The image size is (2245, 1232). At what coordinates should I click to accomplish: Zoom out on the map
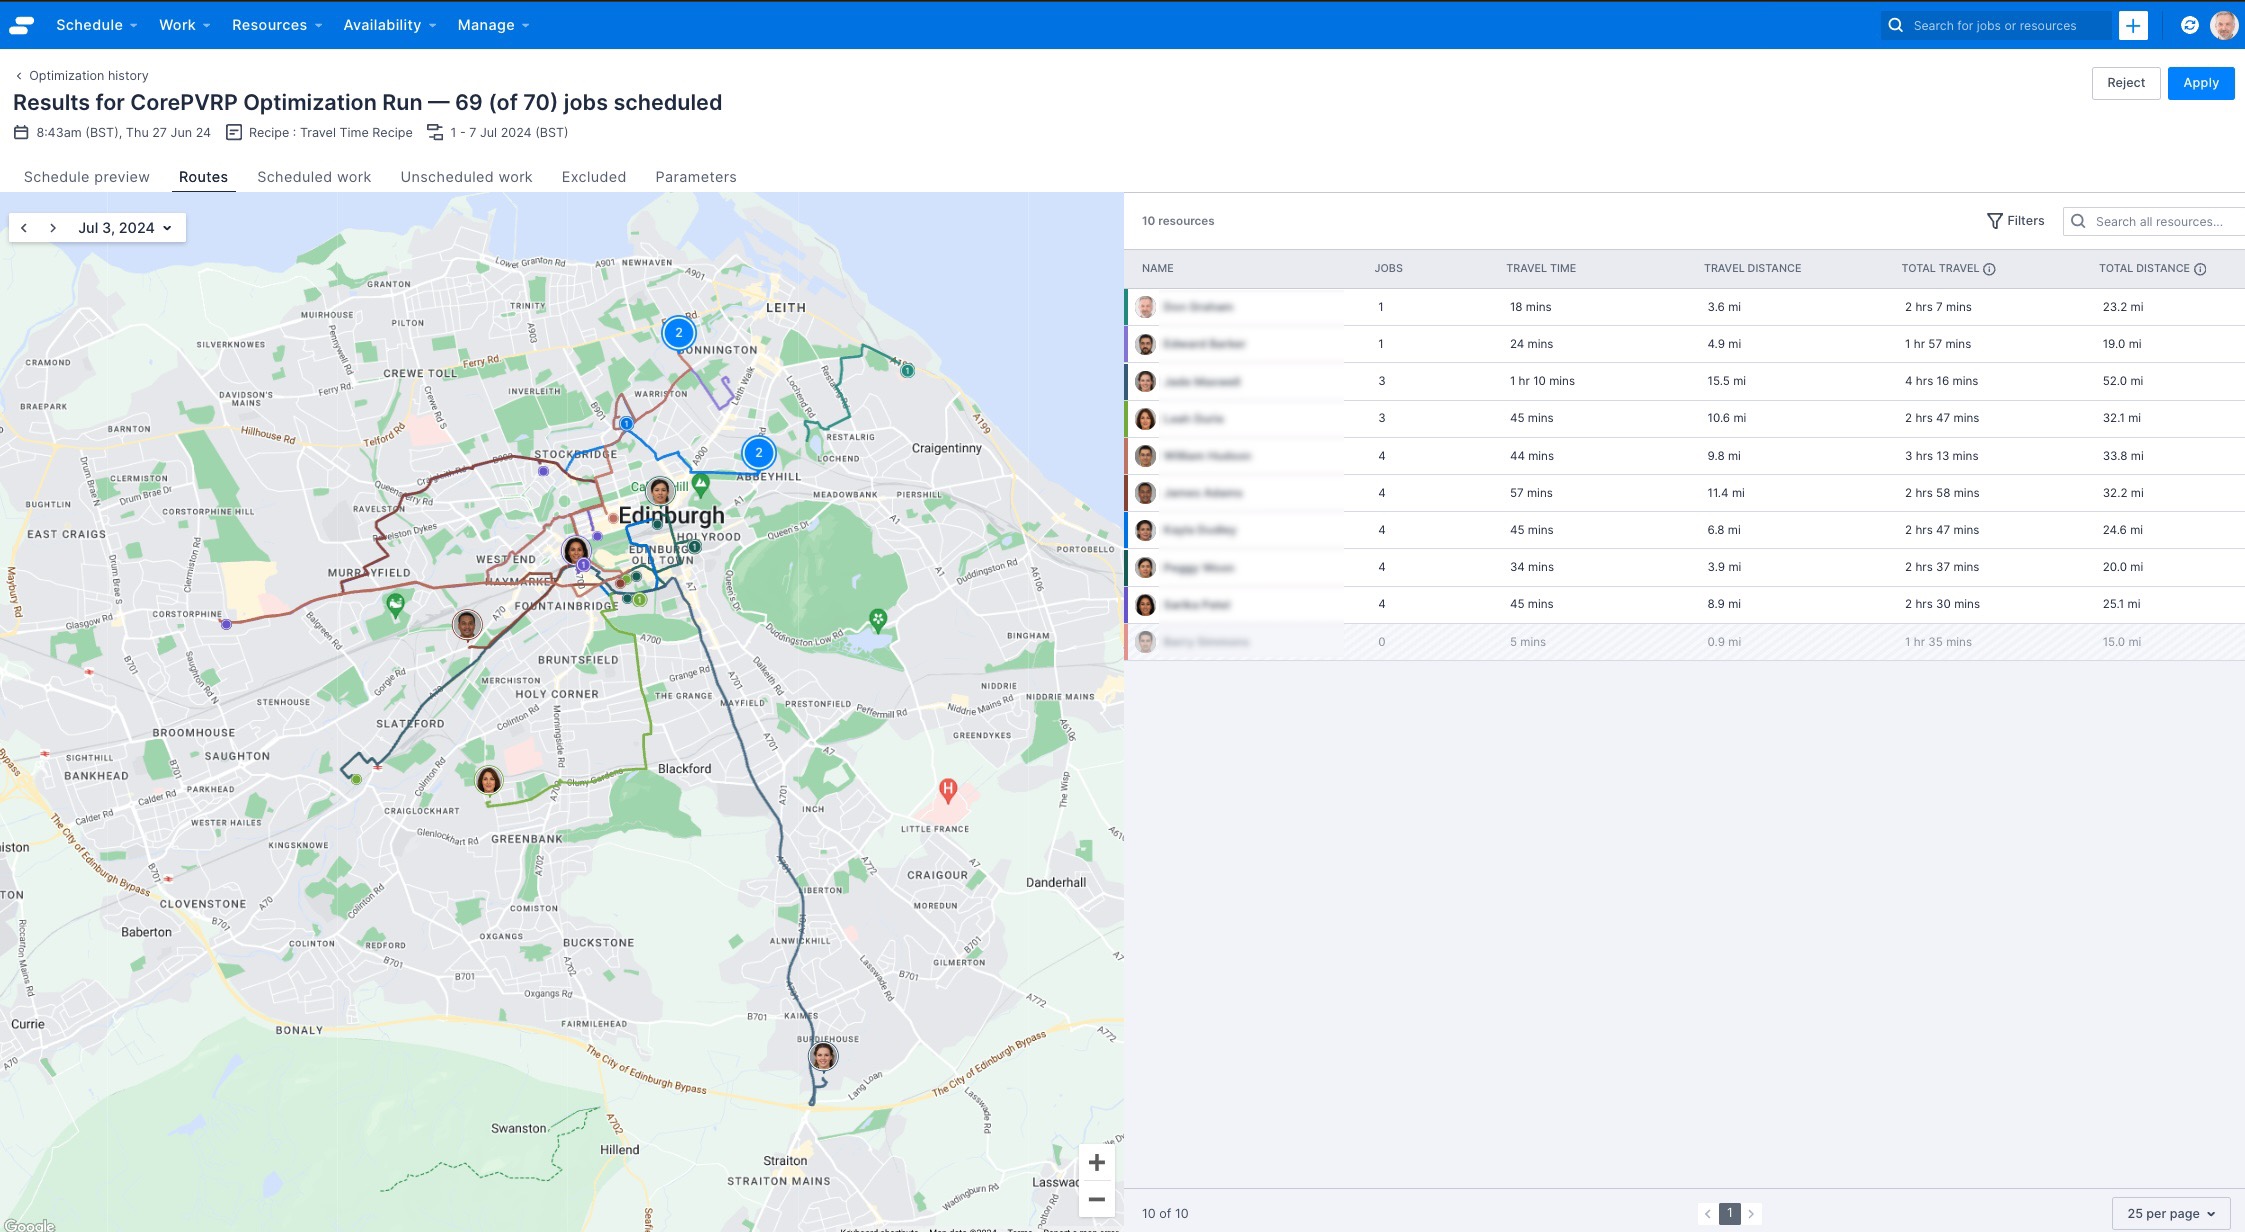(x=1096, y=1199)
